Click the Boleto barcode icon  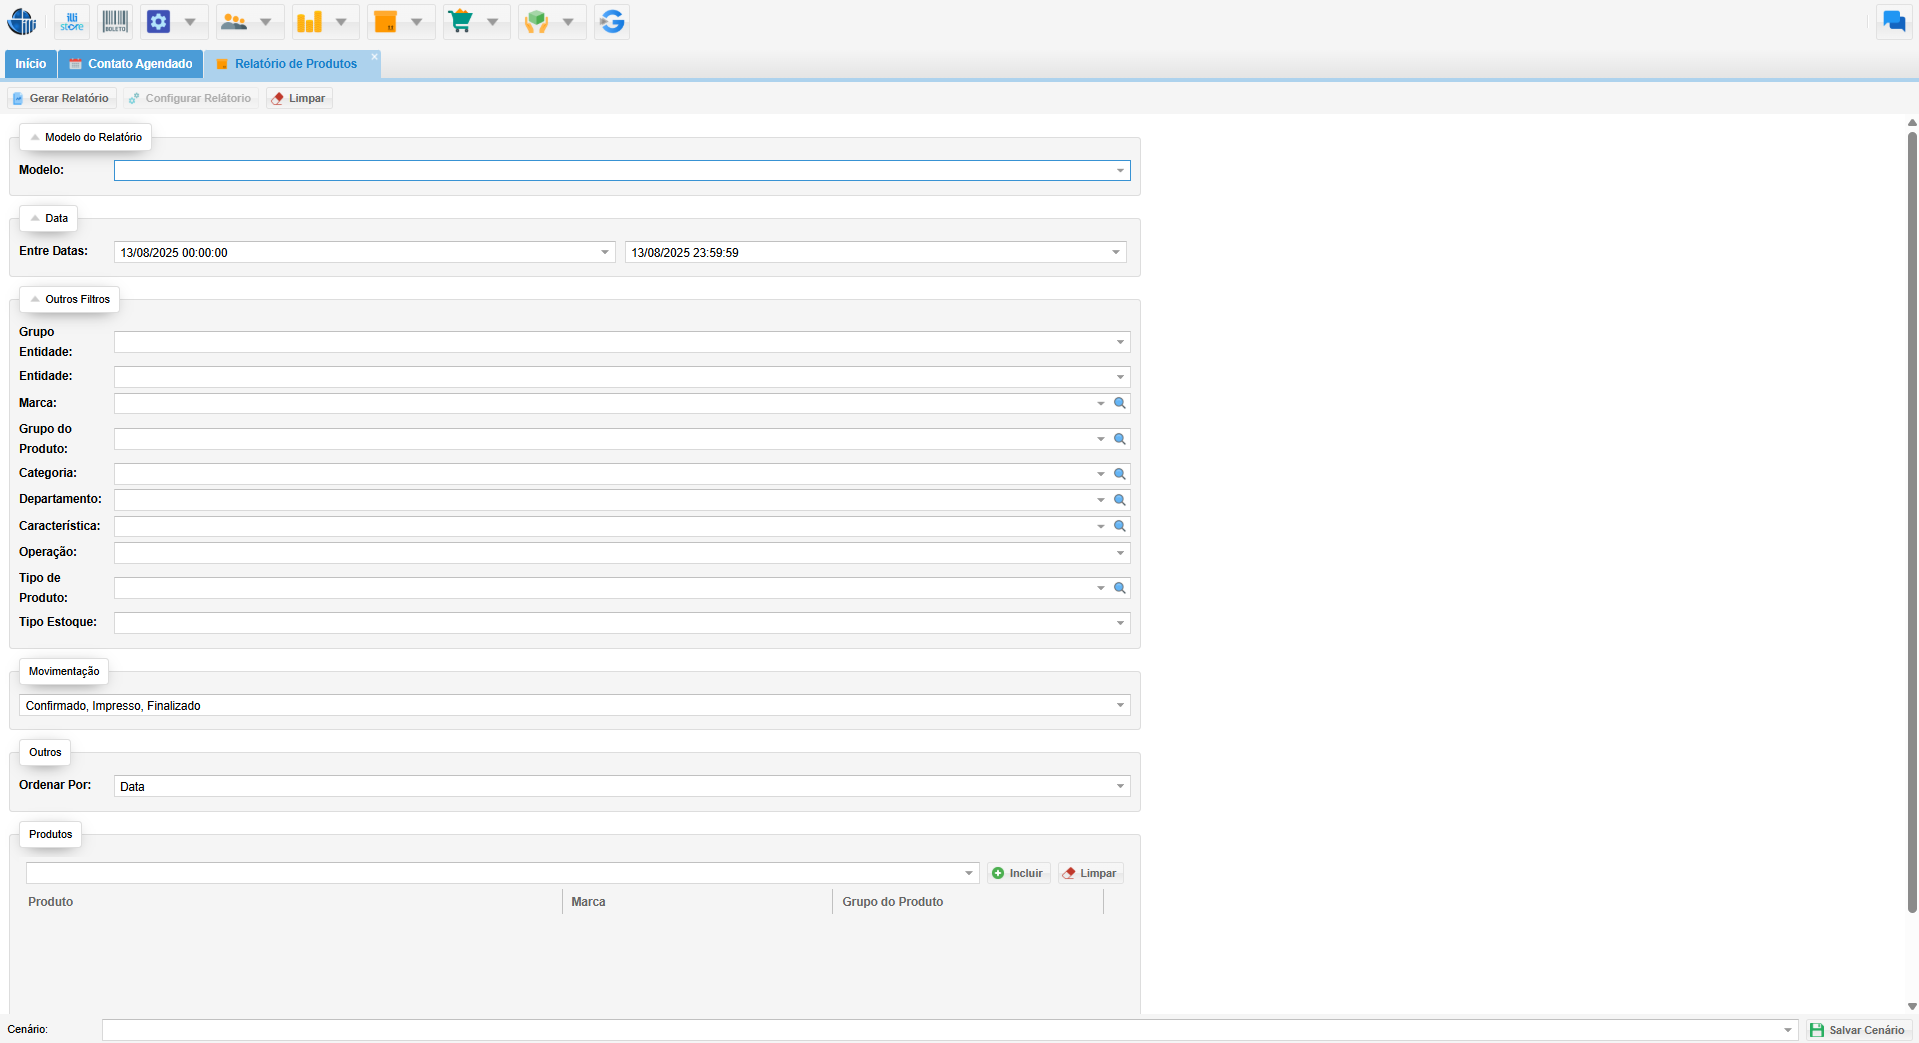coord(115,21)
